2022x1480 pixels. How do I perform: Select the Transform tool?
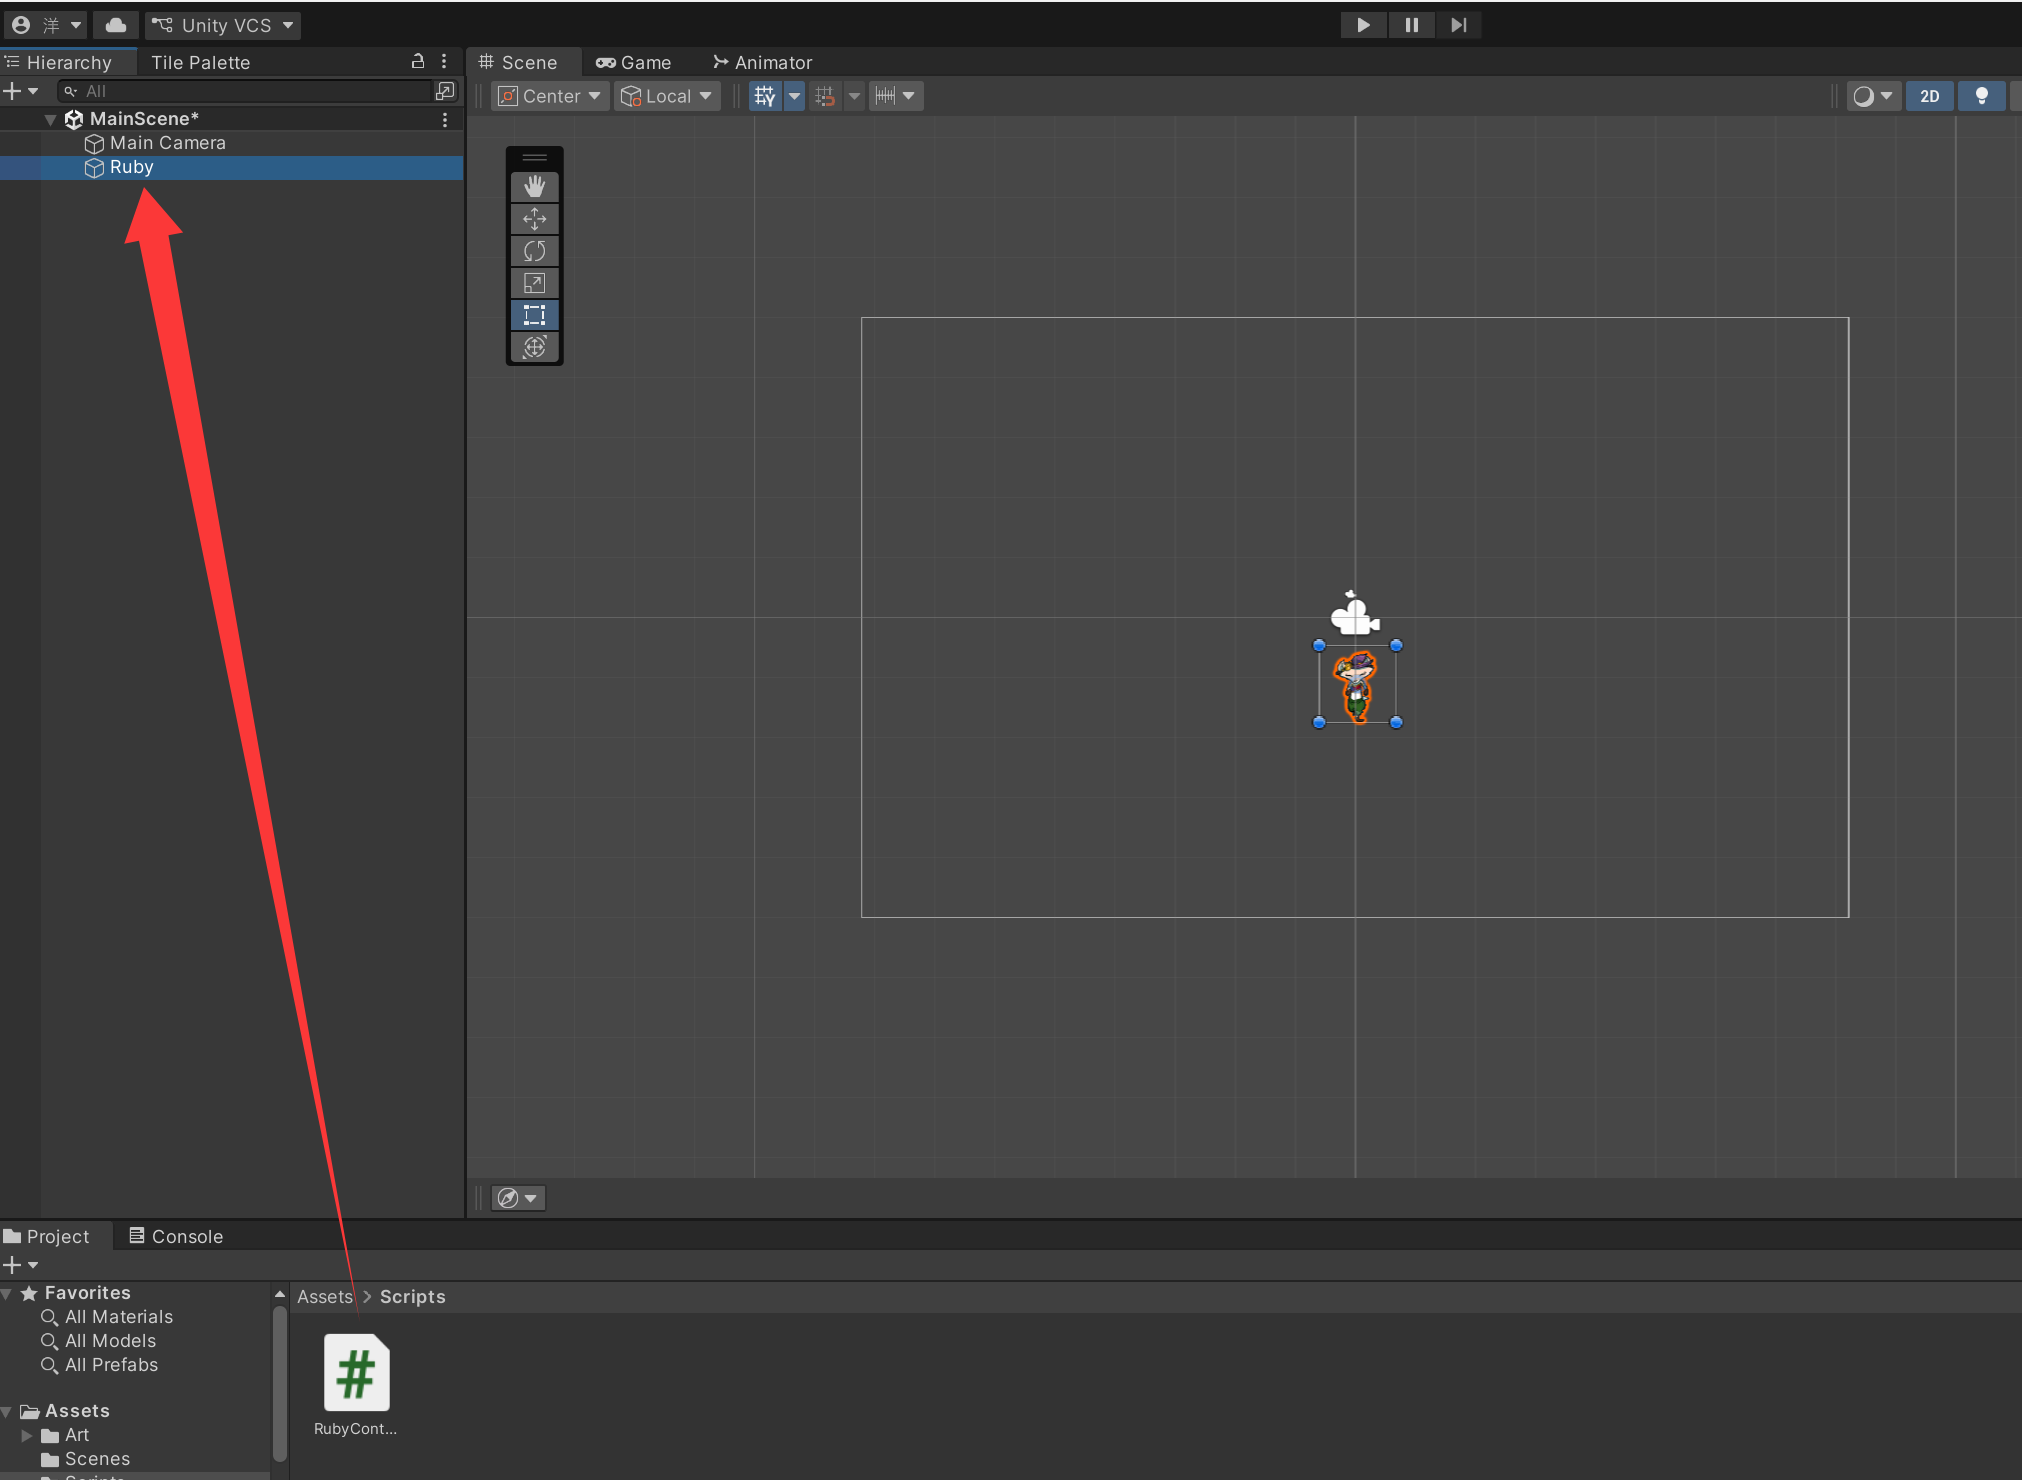tap(534, 346)
